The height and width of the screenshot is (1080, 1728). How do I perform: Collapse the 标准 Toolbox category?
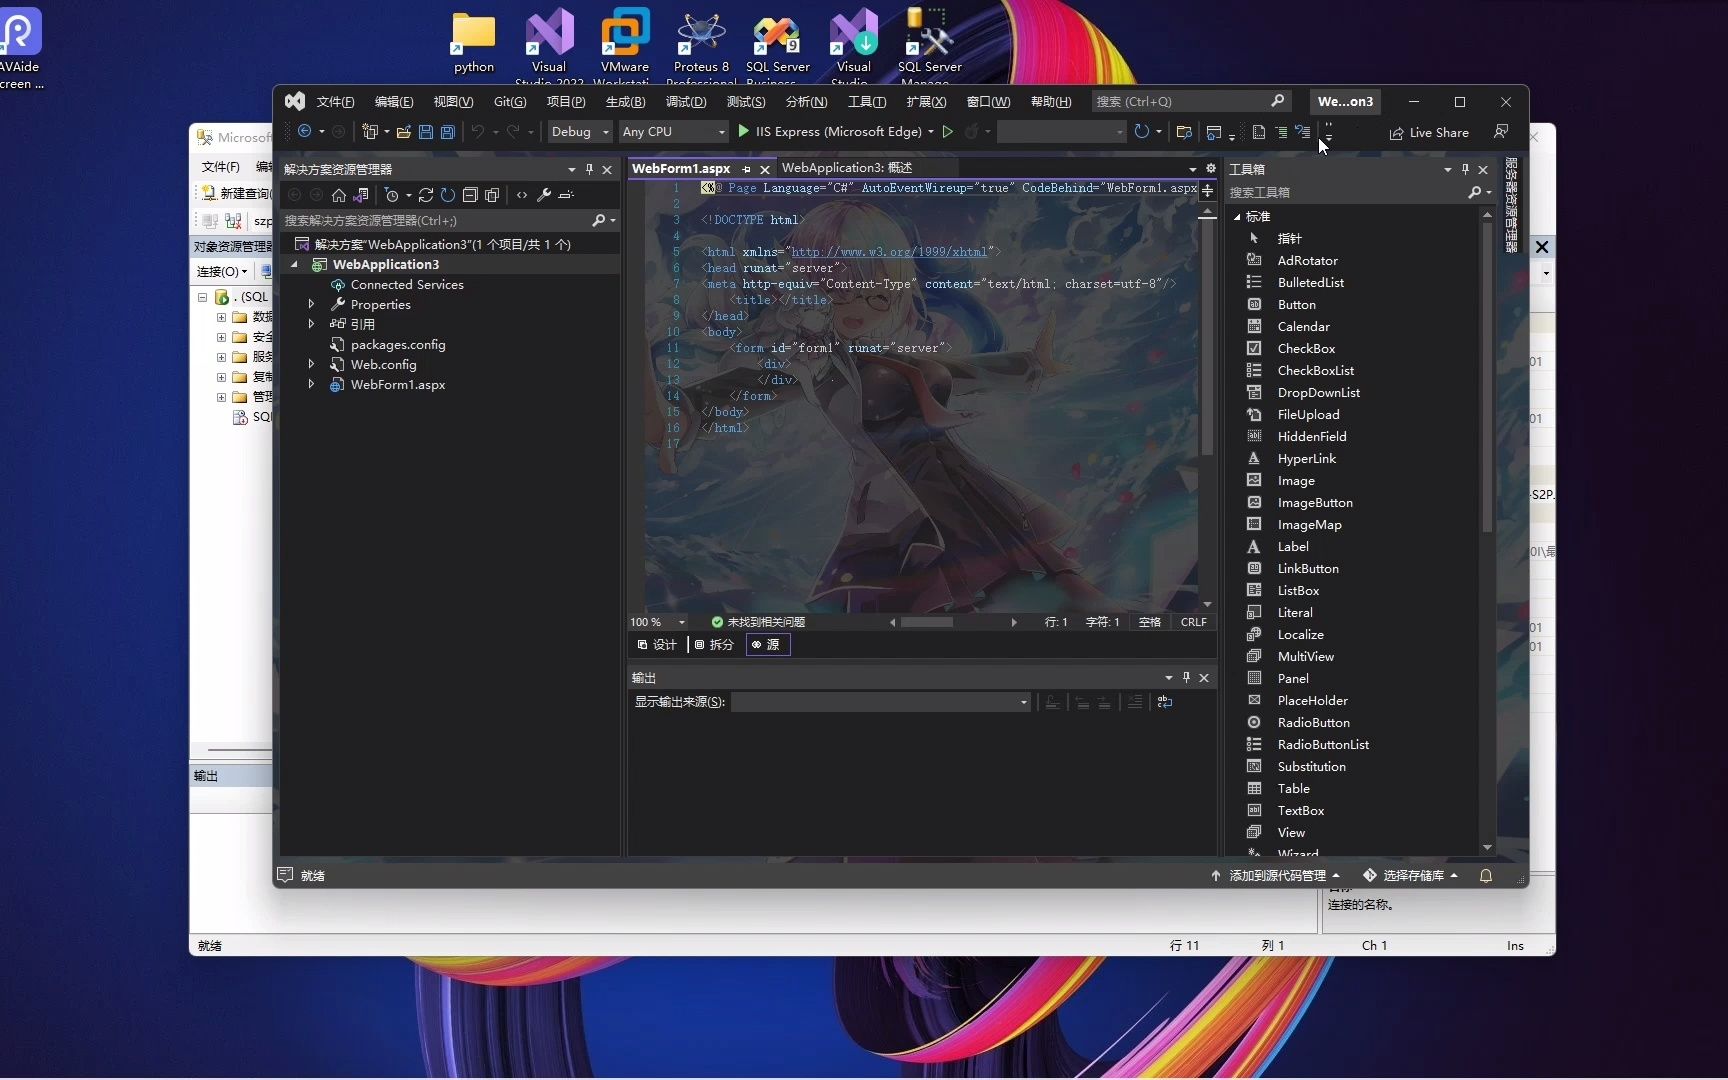(1237, 216)
